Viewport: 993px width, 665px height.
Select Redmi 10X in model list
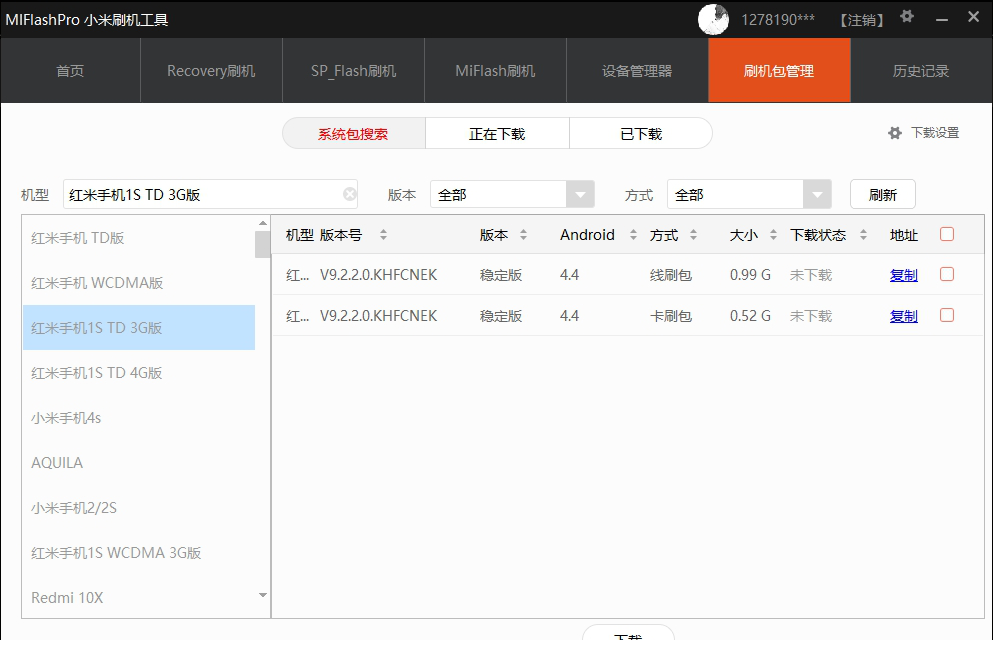[x=139, y=597]
